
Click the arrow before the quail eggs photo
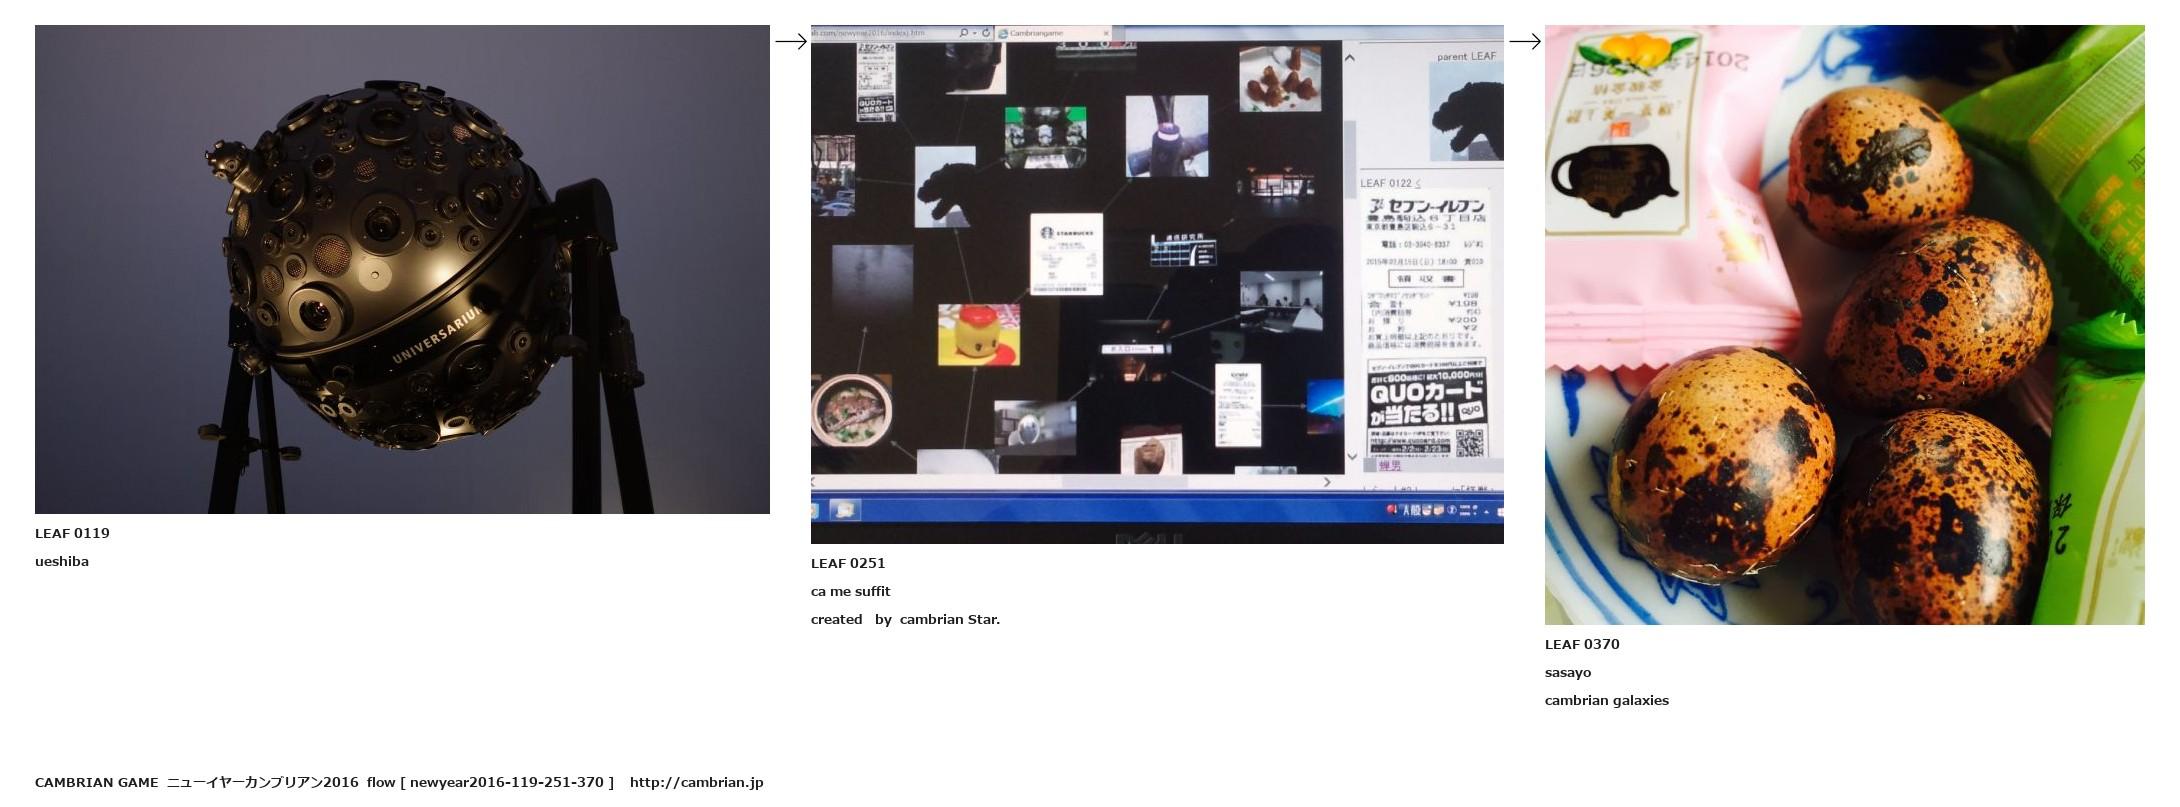coord(1524,41)
